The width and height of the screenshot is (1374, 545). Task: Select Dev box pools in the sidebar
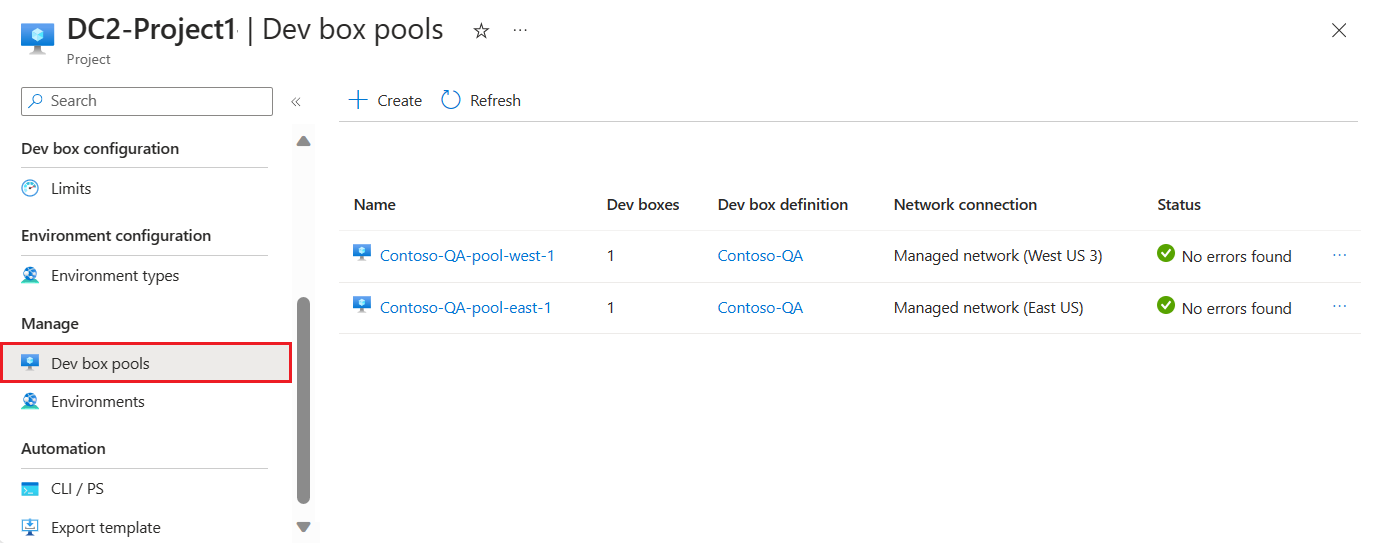146,363
